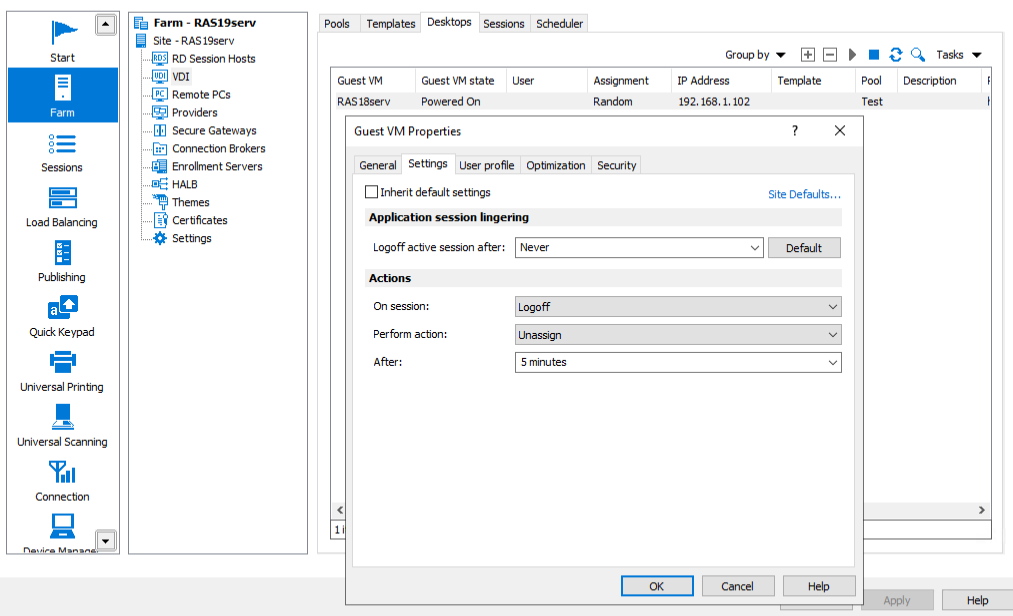The image size is (1013, 616).
Task: Open the Group by dropdown menu
Action: [x=755, y=55]
